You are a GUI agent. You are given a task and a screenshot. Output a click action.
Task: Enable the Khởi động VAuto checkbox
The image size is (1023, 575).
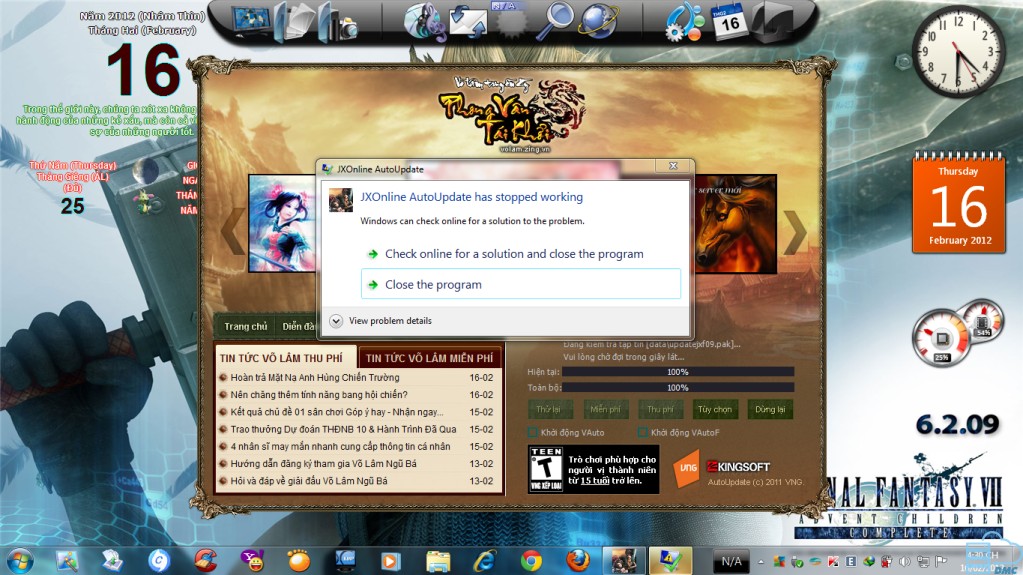point(533,432)
